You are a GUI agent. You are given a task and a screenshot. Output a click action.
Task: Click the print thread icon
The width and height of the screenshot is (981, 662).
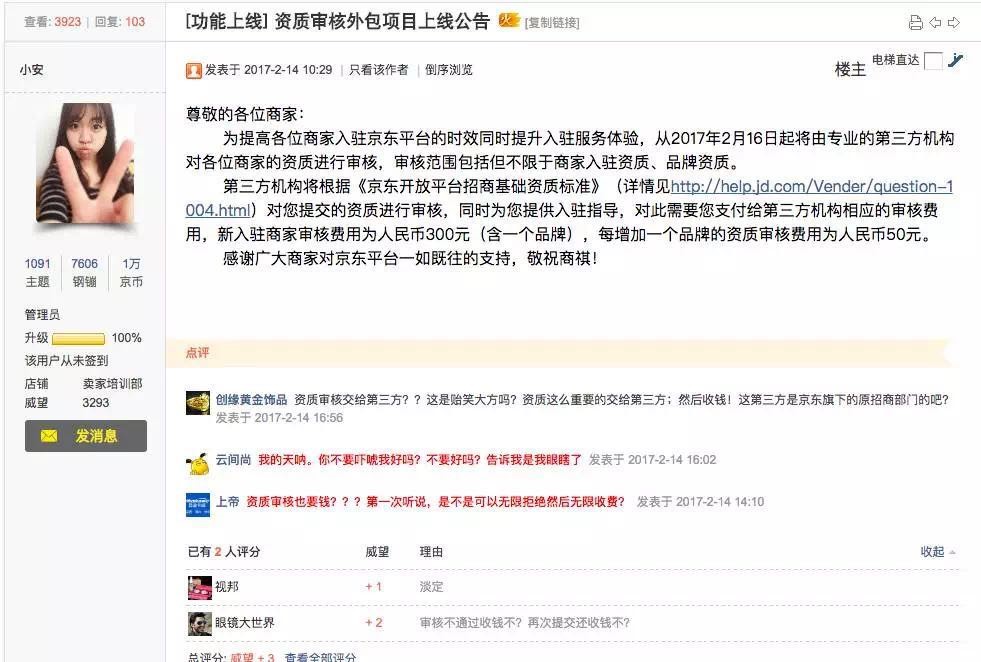click(x=915, y=23)
